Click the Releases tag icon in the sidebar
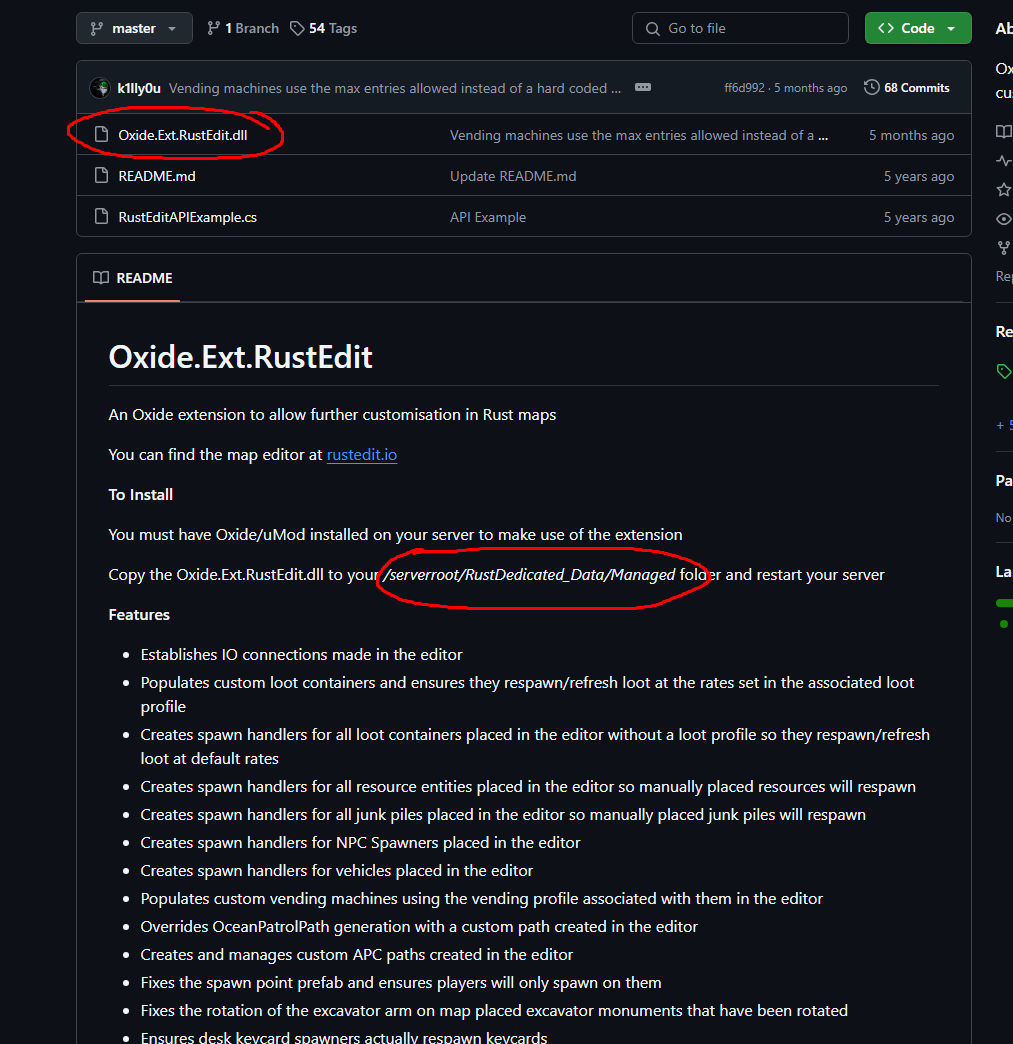This screenshot has width=1013, height=1044. (1003, 370)
